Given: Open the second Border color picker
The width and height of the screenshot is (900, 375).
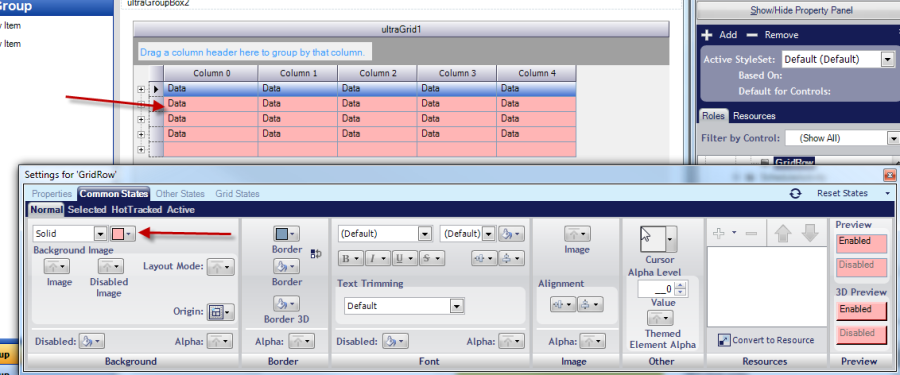Looking at the screenshot, I should tap(286, 266).
